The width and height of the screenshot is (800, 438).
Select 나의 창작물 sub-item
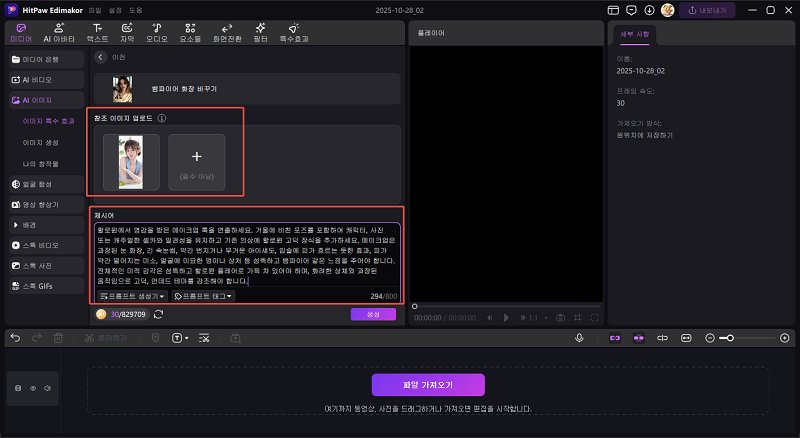point(40,164)
